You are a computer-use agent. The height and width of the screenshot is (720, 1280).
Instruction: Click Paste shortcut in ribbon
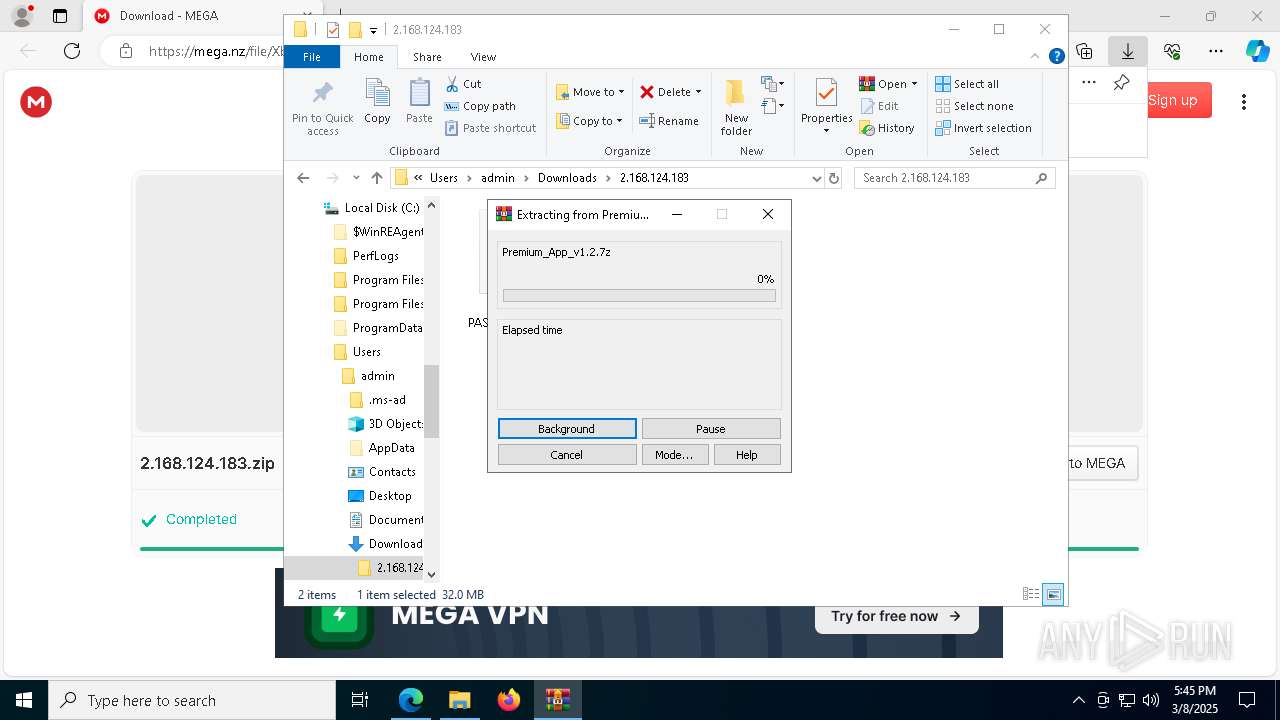click(x=490, y=128)
